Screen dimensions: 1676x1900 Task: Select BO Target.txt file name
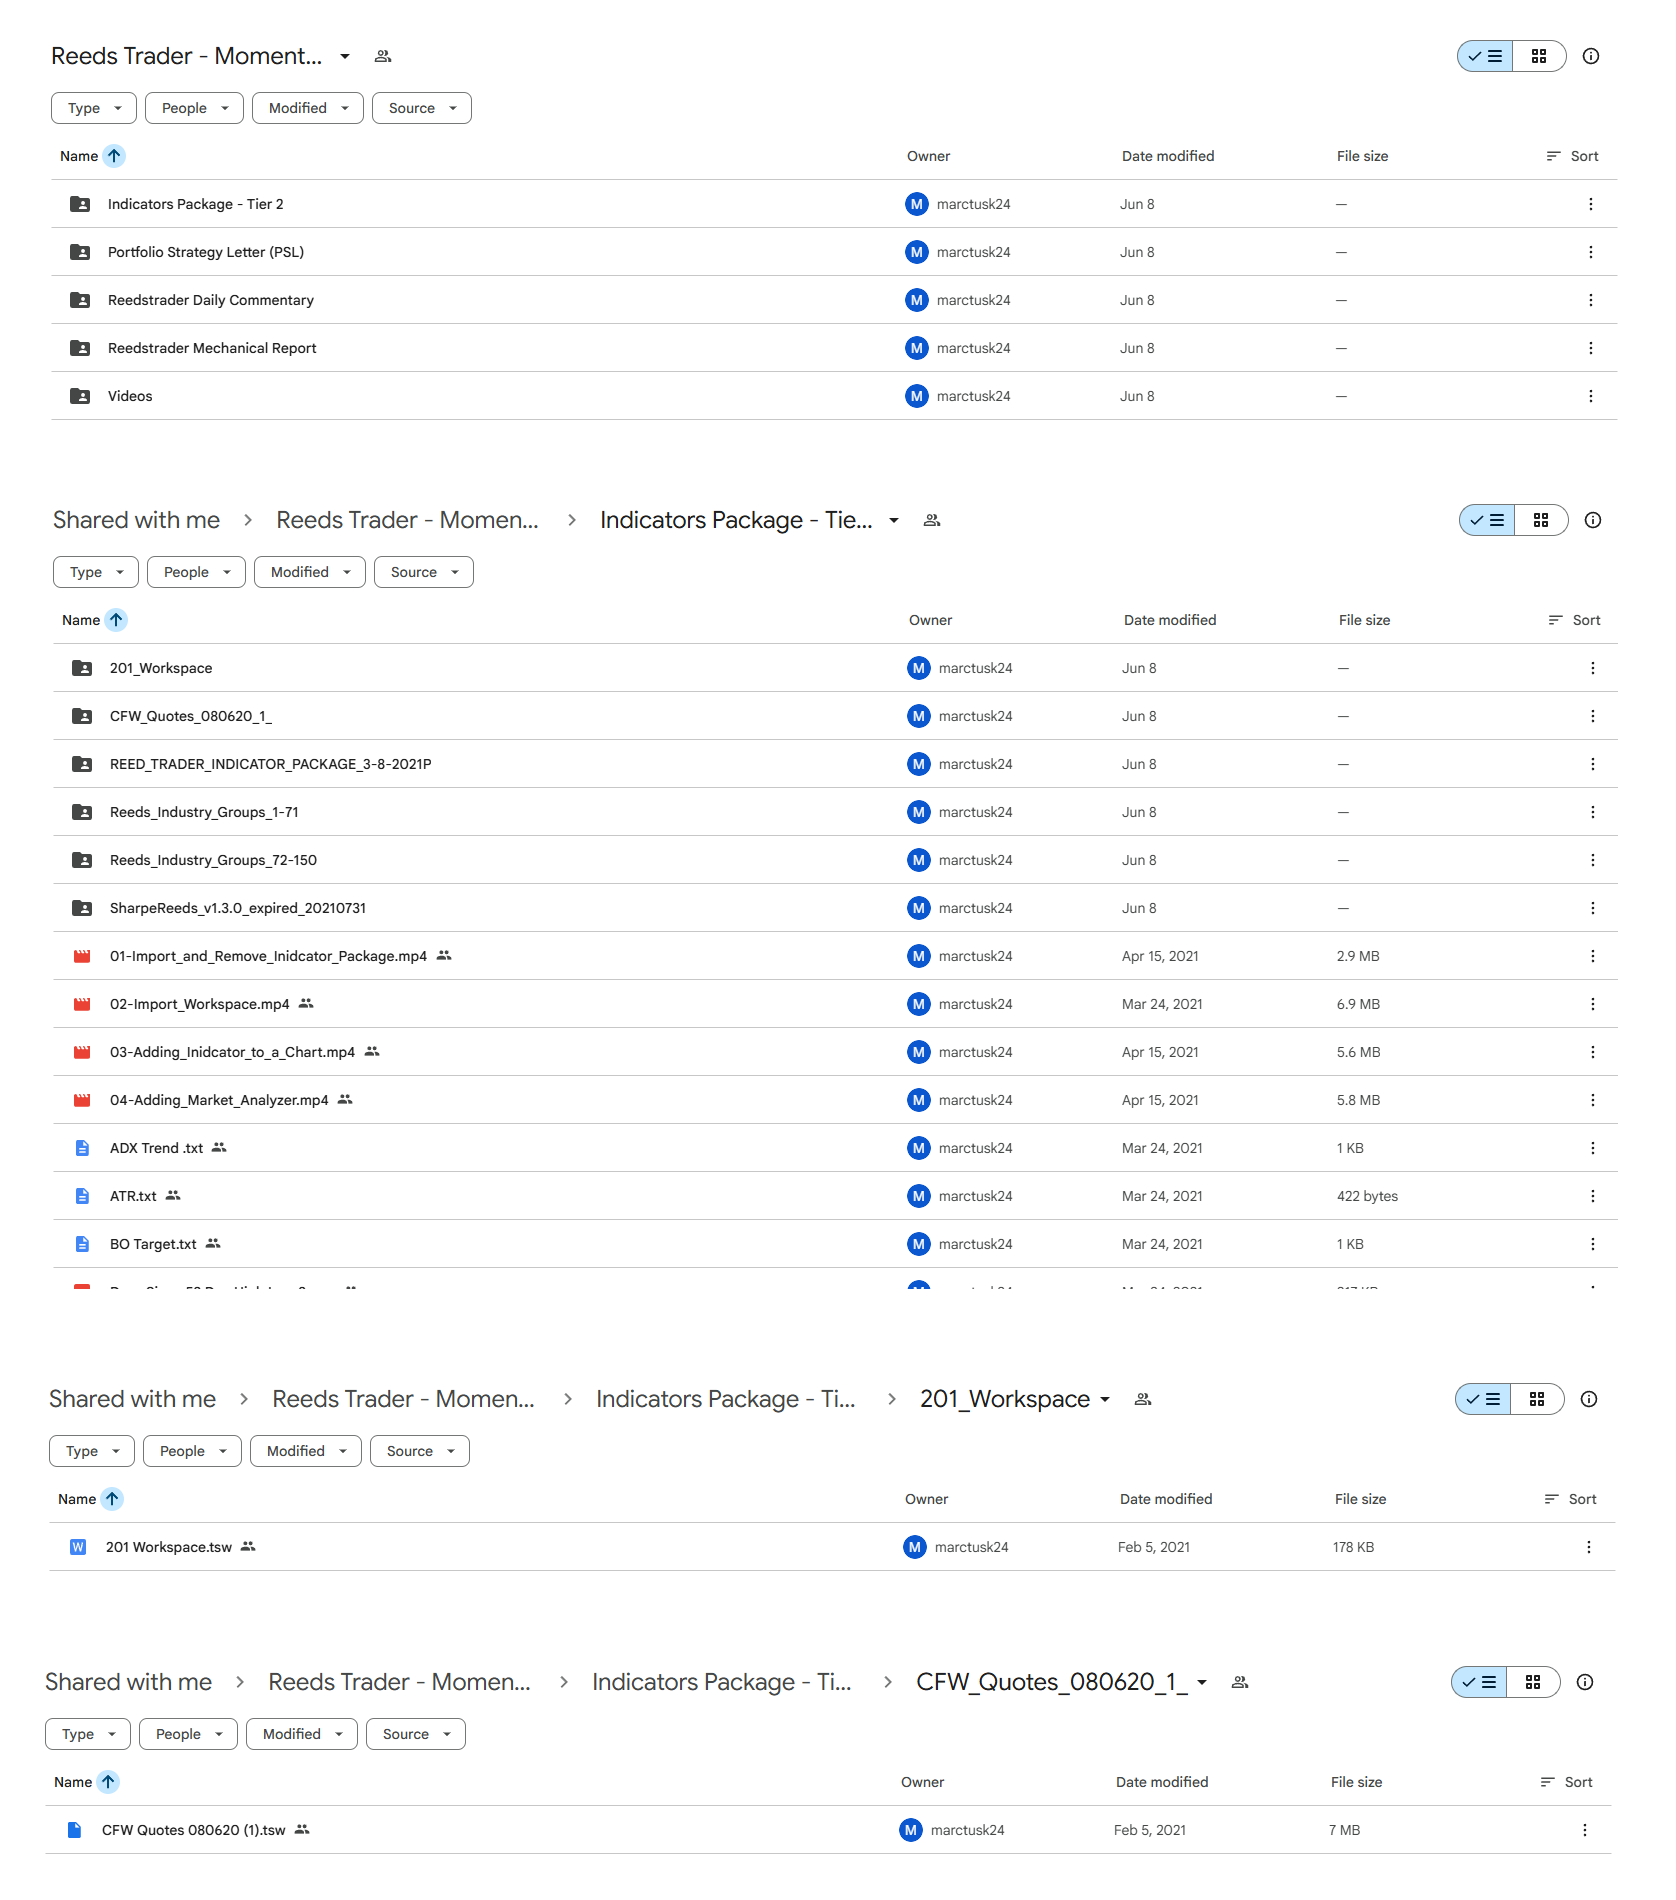[153, 1244]
